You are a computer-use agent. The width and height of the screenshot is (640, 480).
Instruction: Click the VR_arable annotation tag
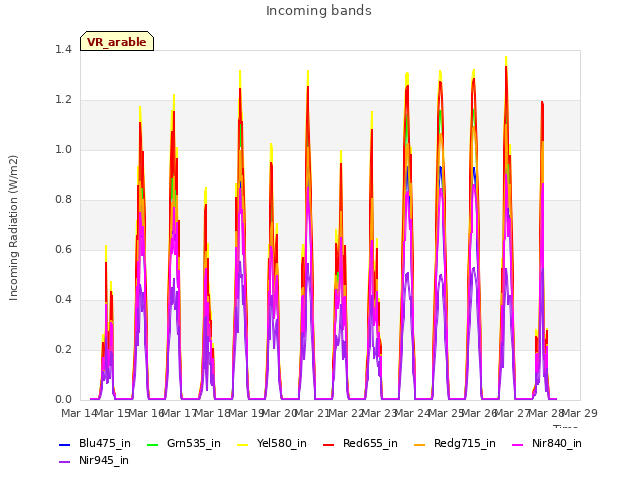click(117, 41)
